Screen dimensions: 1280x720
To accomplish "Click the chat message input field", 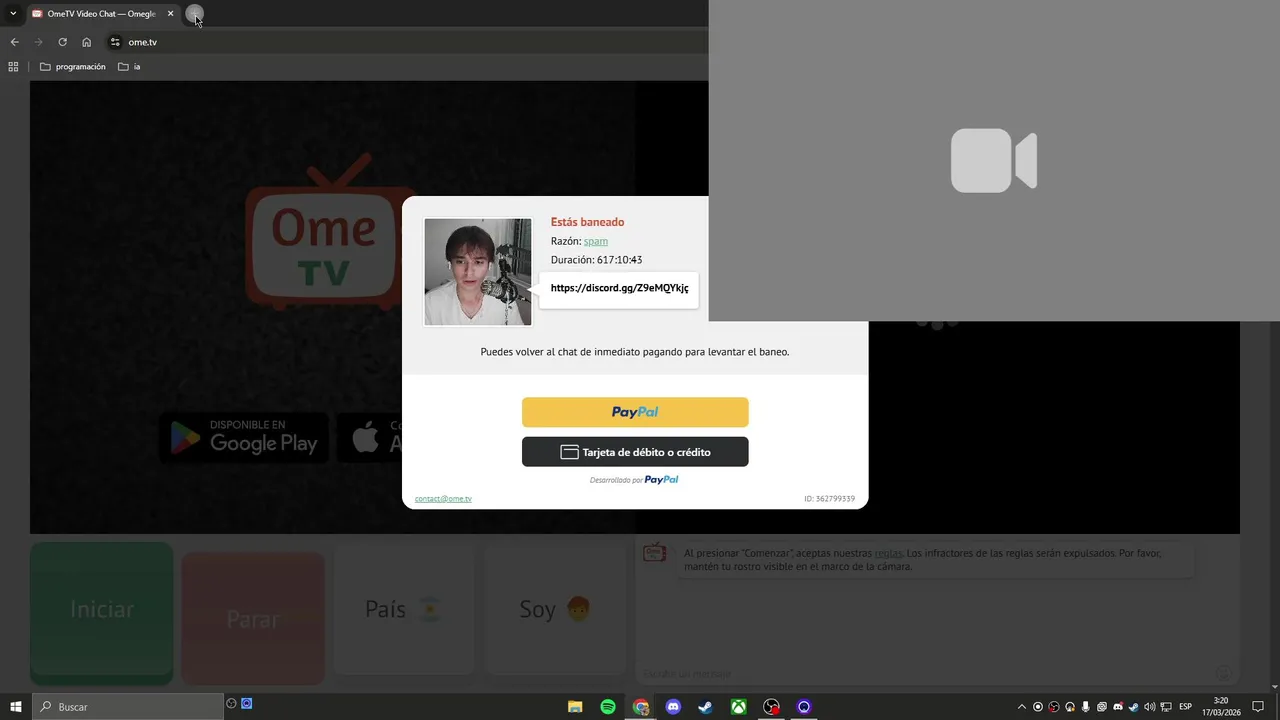I will pos(925,674).
